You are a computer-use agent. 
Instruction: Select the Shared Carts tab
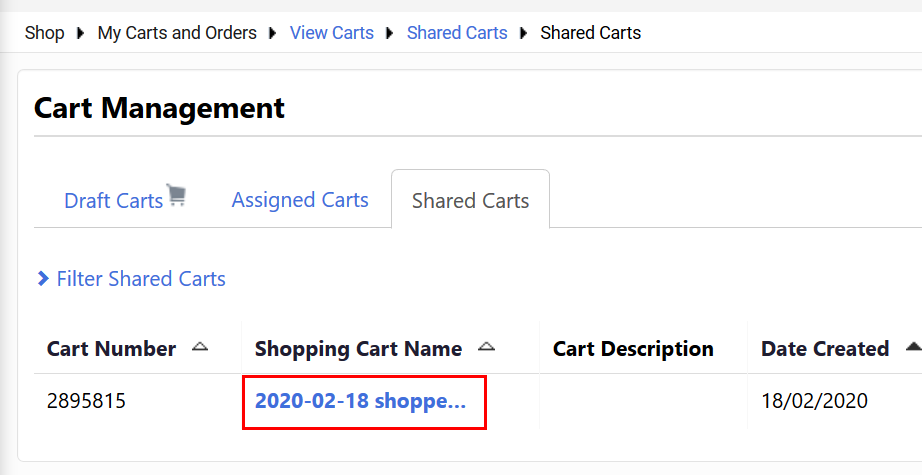click(470, 200)
